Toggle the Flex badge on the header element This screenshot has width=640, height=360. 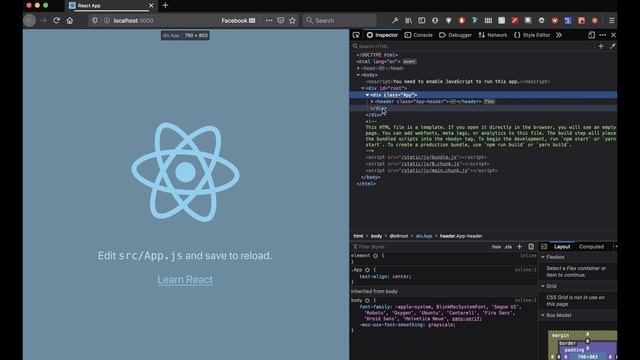tap(489, 102)
